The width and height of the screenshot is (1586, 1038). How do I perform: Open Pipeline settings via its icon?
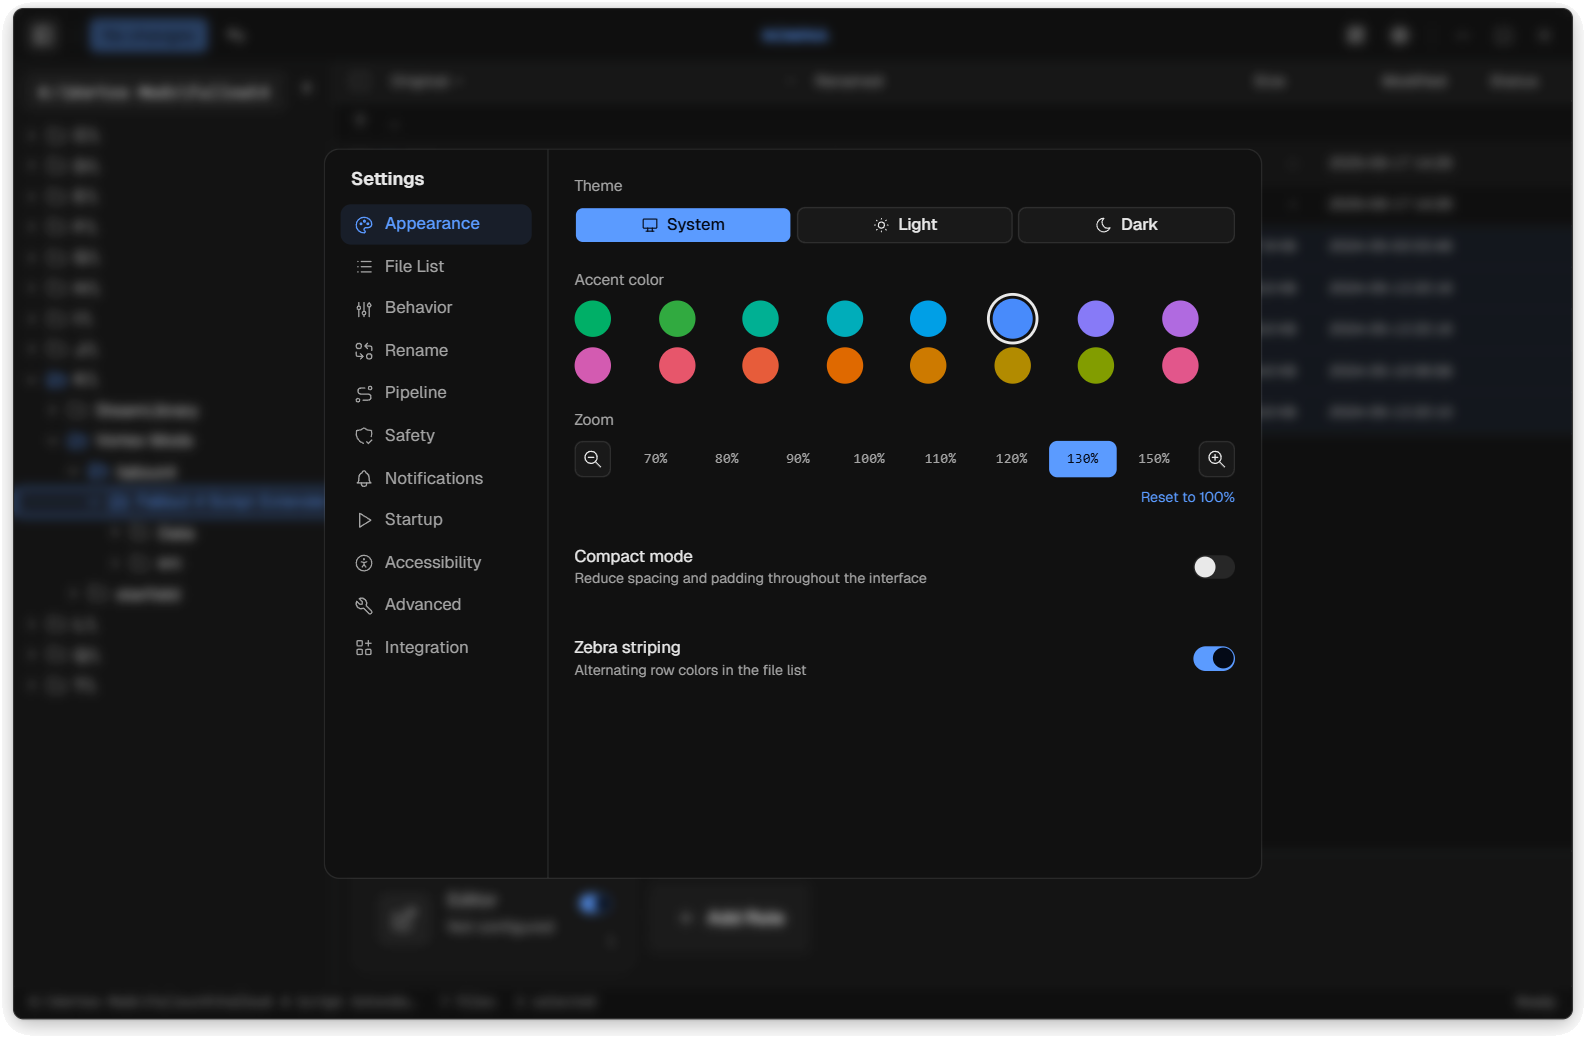(364, 394)
